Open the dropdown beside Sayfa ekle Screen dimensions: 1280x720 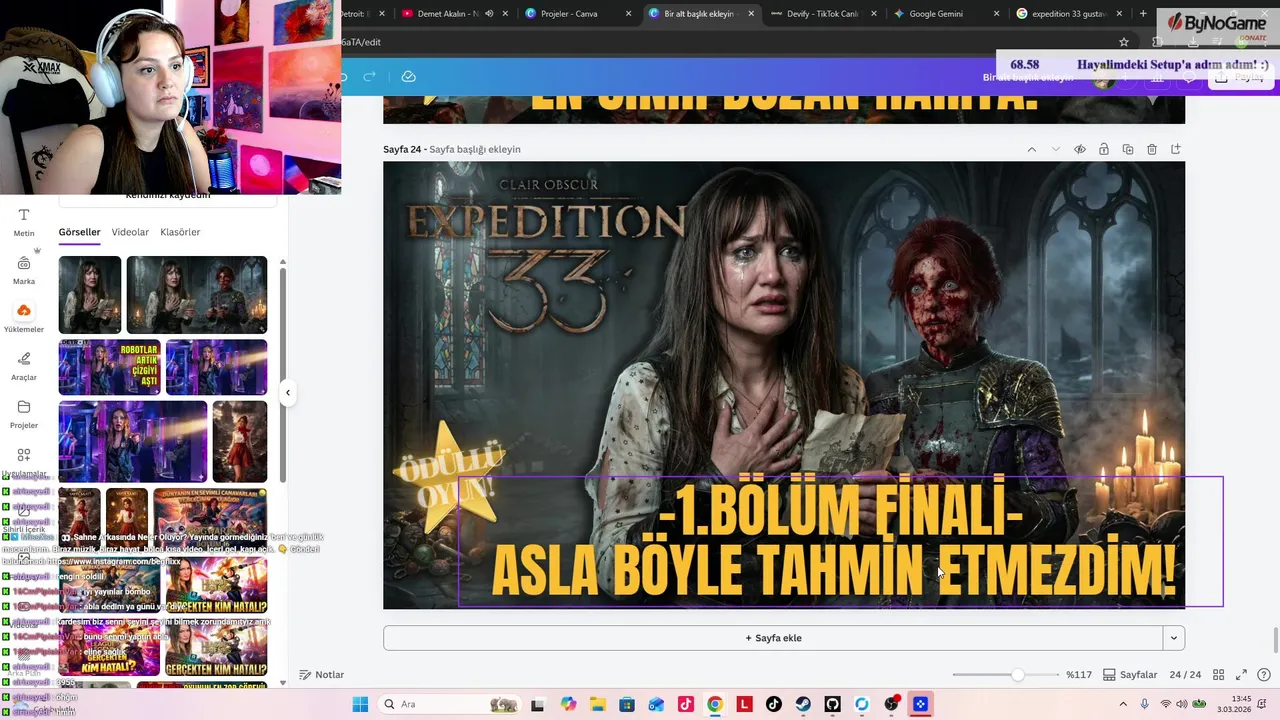(x=1174, y=638)
